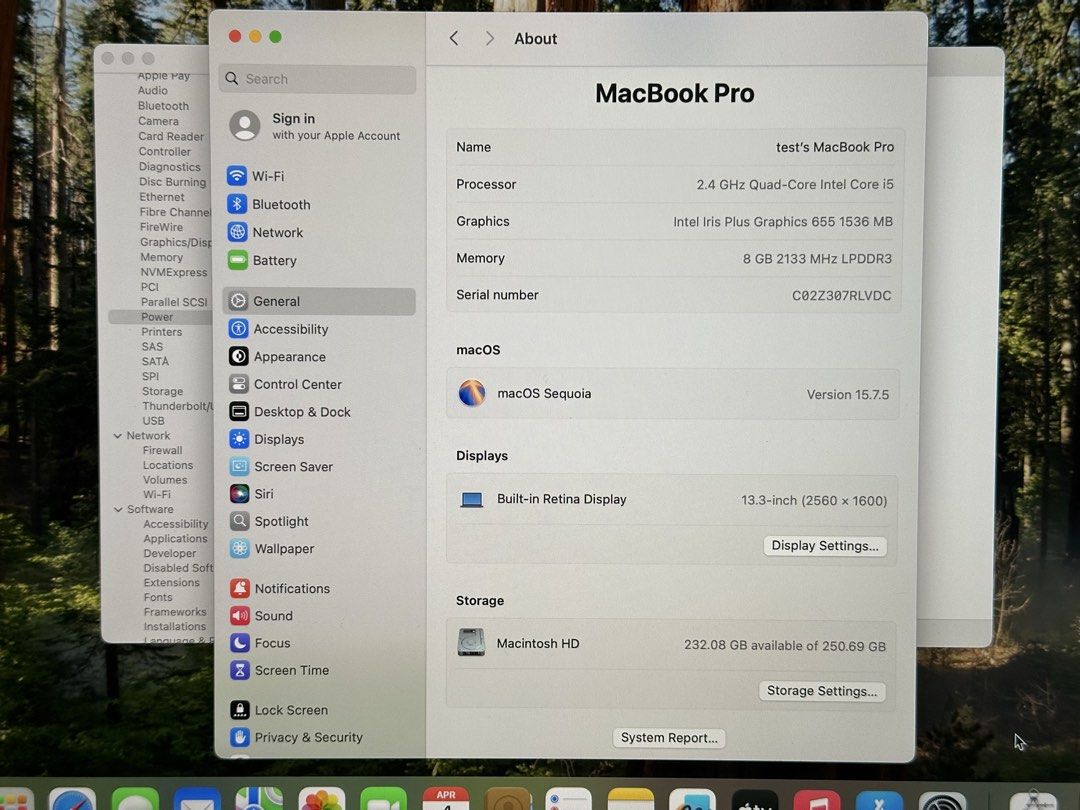Screen dimensions: 1080x810
Task: Click the Apple Account avatar icon
Action: click(x=245, y=125)
